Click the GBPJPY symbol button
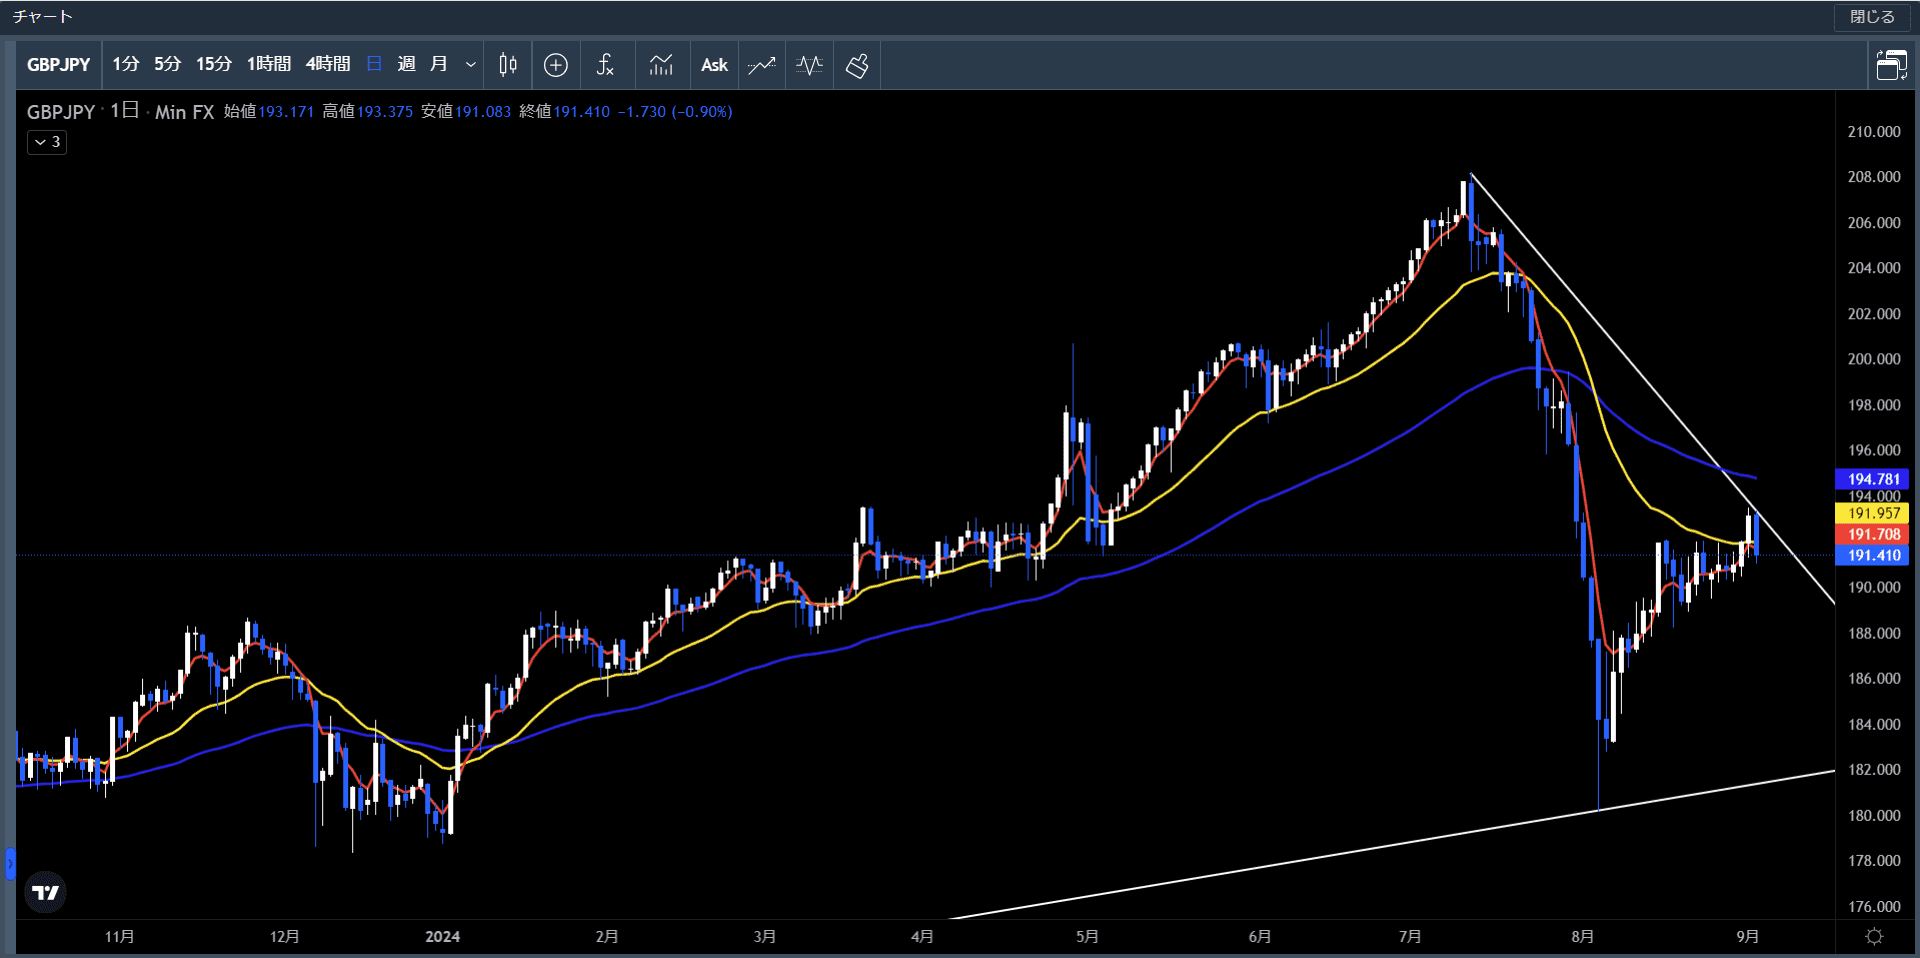The height and width of the screenshot is (958, 1920). coord(59,65)
